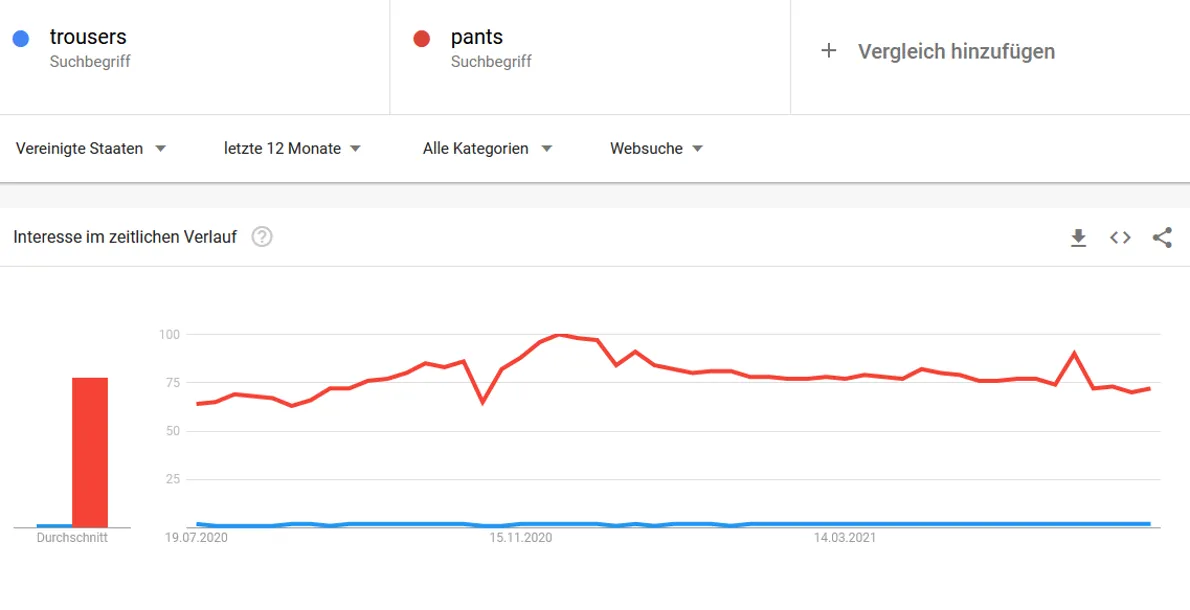Open the Websuche search type dropdown

click(x=656, y=149)
